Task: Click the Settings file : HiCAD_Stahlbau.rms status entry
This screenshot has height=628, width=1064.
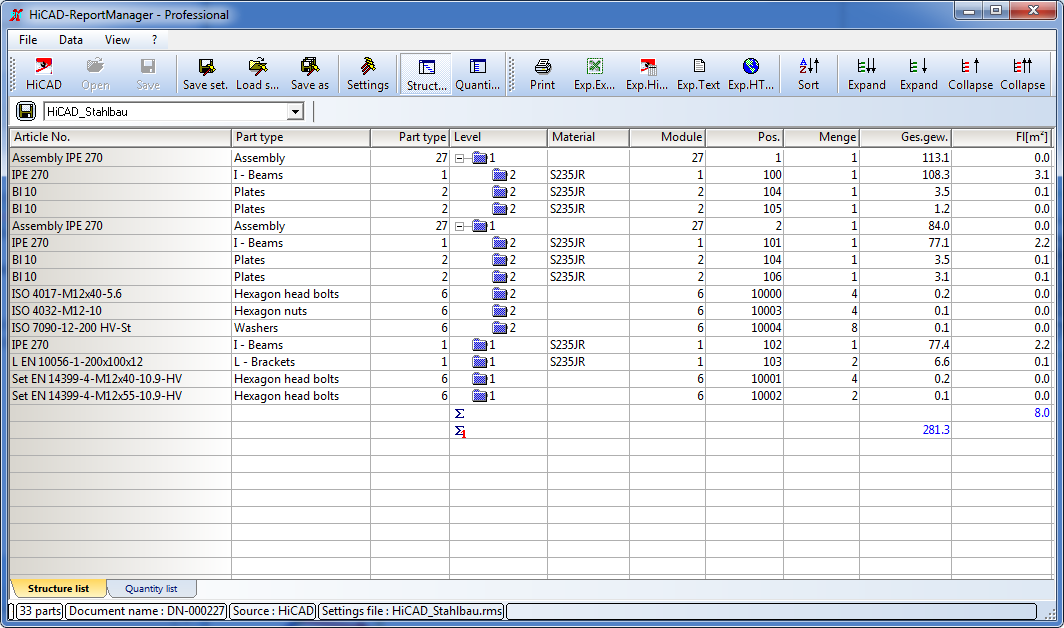Action: (412, 611)
